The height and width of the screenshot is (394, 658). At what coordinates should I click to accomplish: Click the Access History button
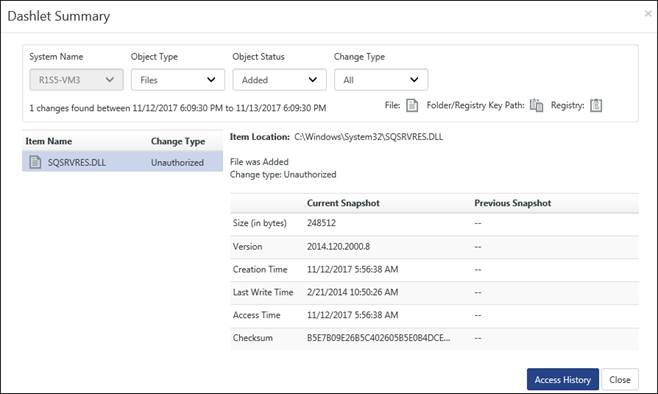tap(562, 379)
